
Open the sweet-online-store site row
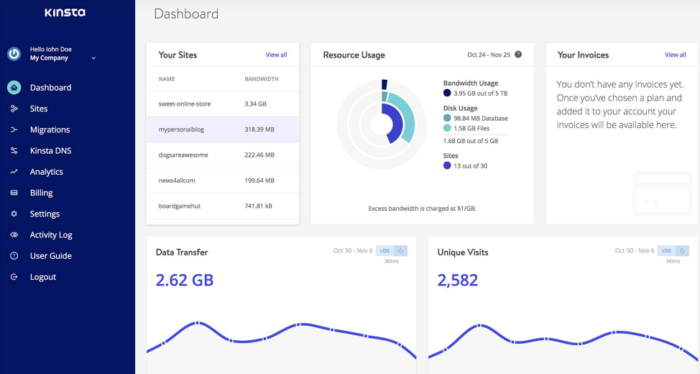tap(223, 104)
